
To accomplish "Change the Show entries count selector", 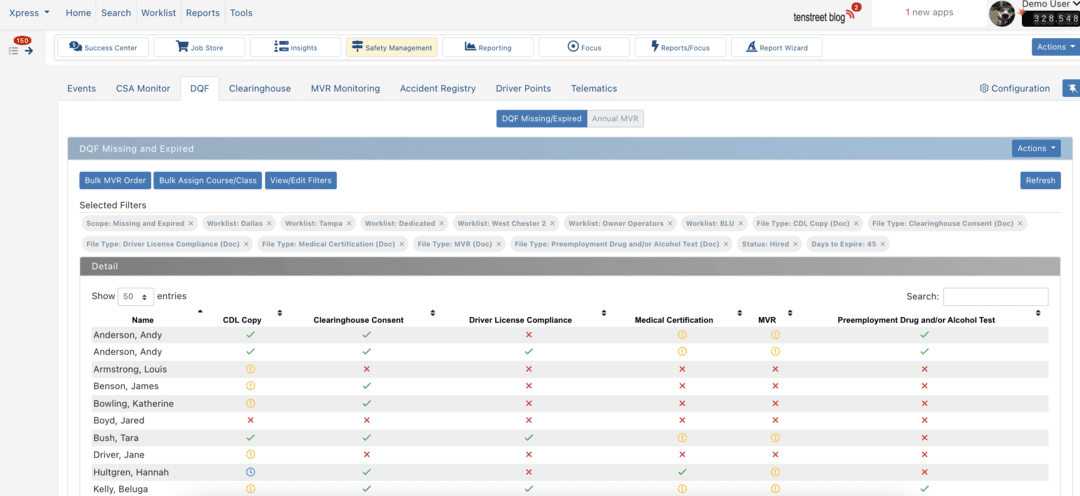I will (135, 297).
